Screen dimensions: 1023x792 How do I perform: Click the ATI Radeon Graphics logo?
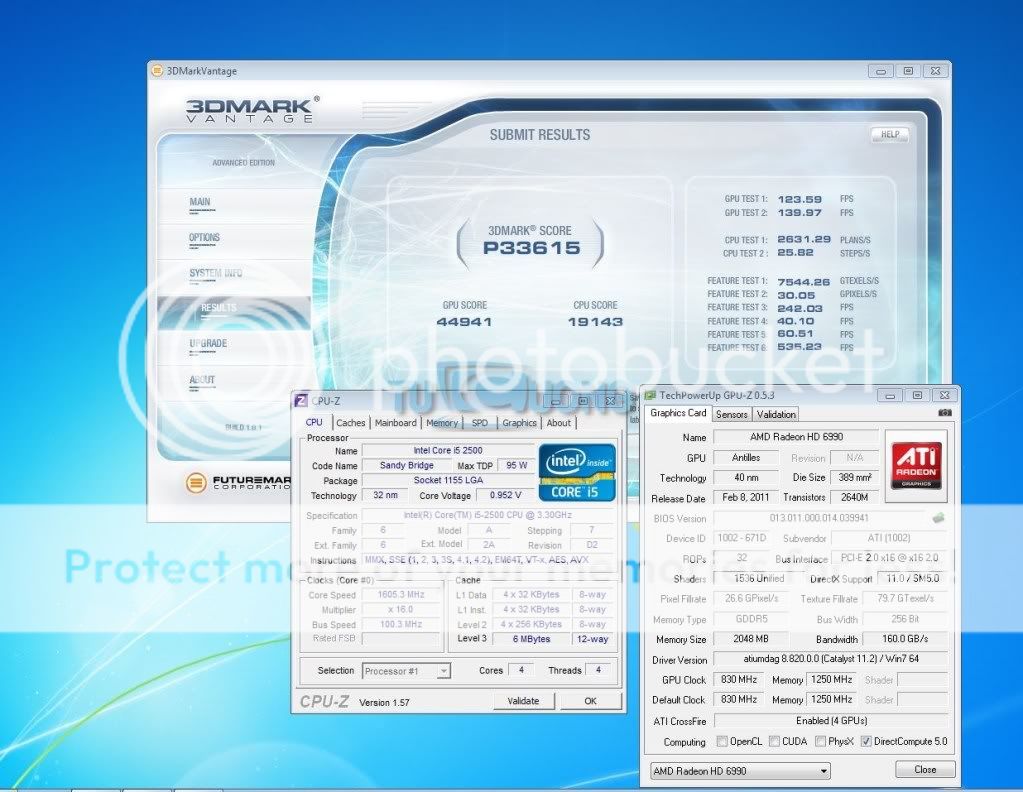pyautogui.click(x=916, y=465)
